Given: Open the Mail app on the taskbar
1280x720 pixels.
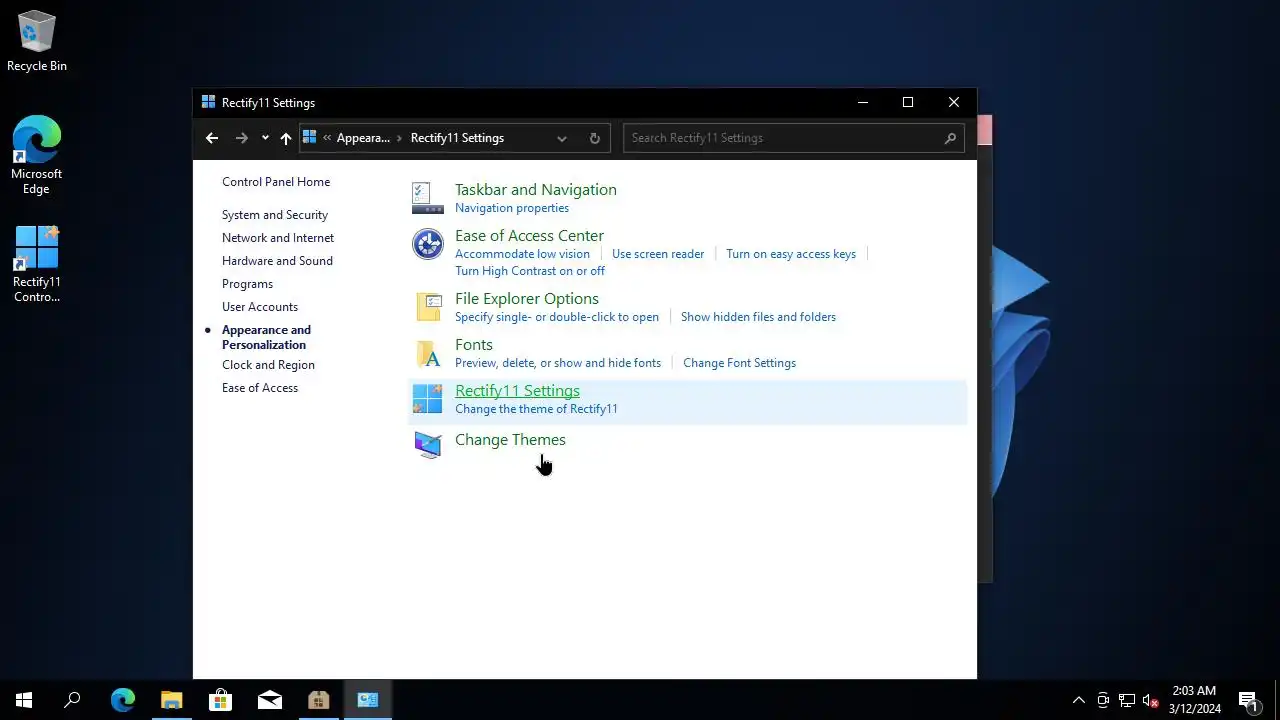Looking at the screenshot, I should click(269, 700).
